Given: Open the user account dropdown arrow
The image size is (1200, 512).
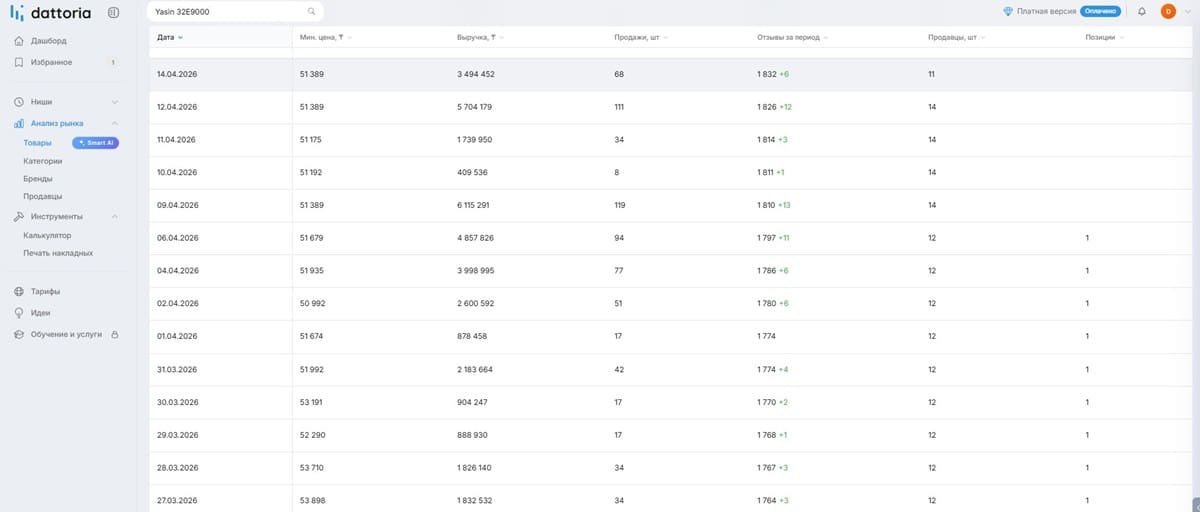Looking at the screenshot, I should coord(1187,12).
